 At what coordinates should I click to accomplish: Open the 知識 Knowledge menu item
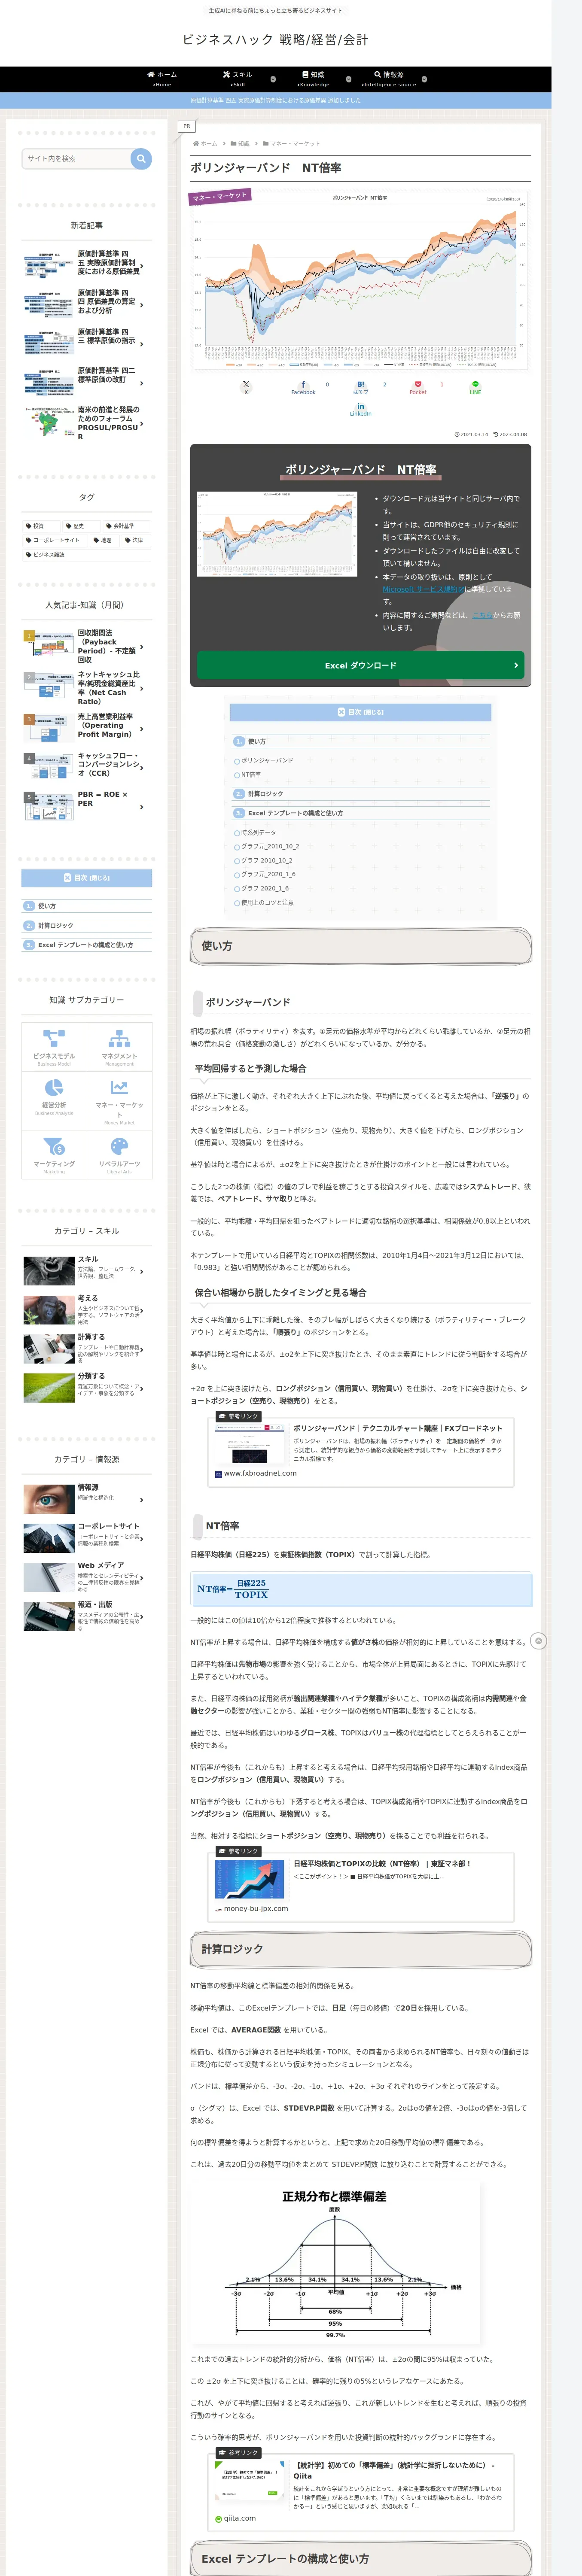(313, 79)
